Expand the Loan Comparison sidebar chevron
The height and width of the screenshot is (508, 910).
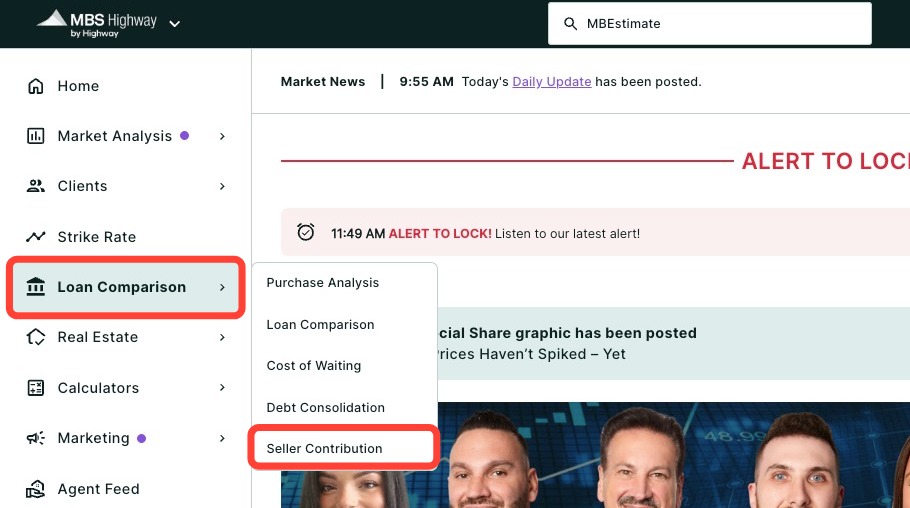222,287
